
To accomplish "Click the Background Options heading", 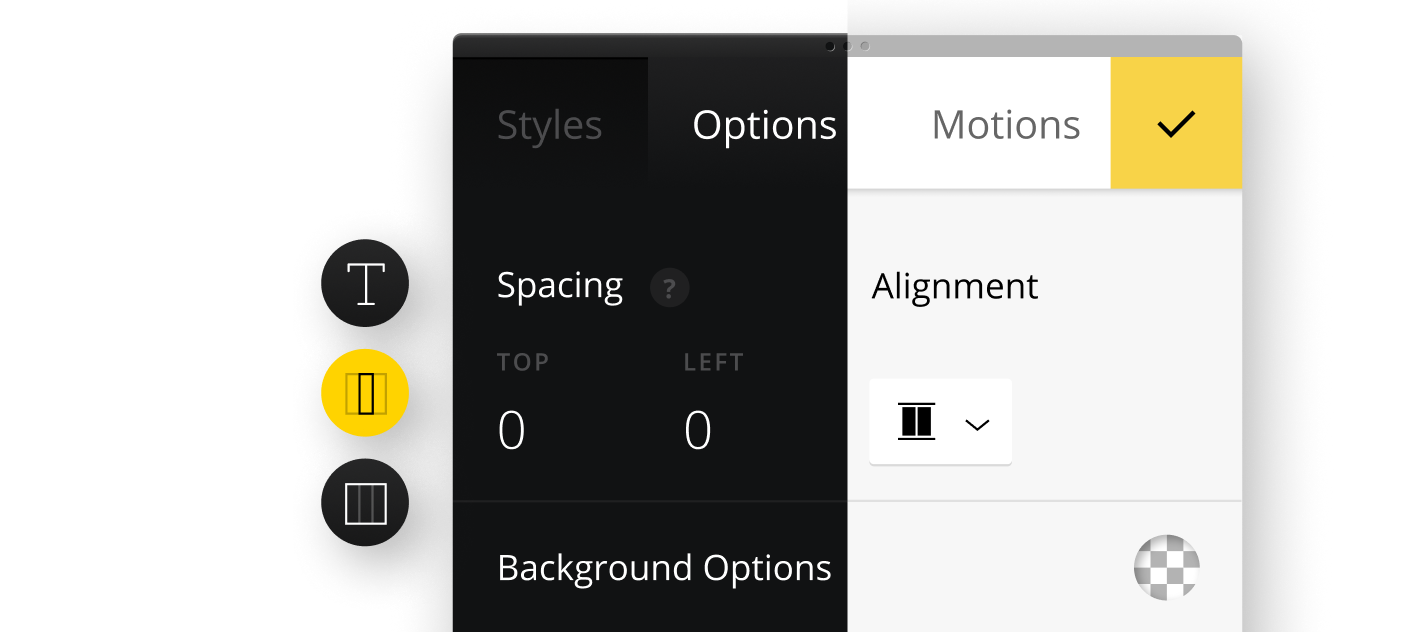I will click(x=664, y=568).
